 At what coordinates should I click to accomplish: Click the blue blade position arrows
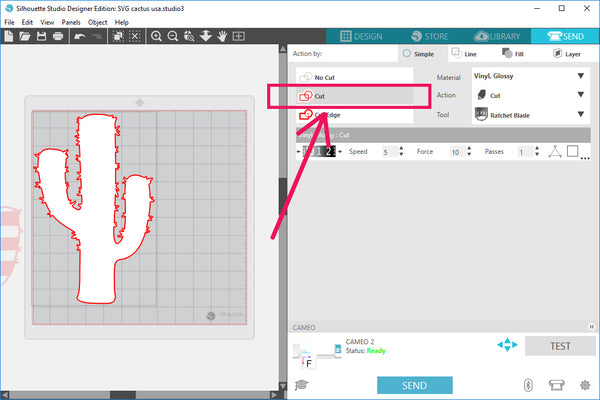pos(507,344)
